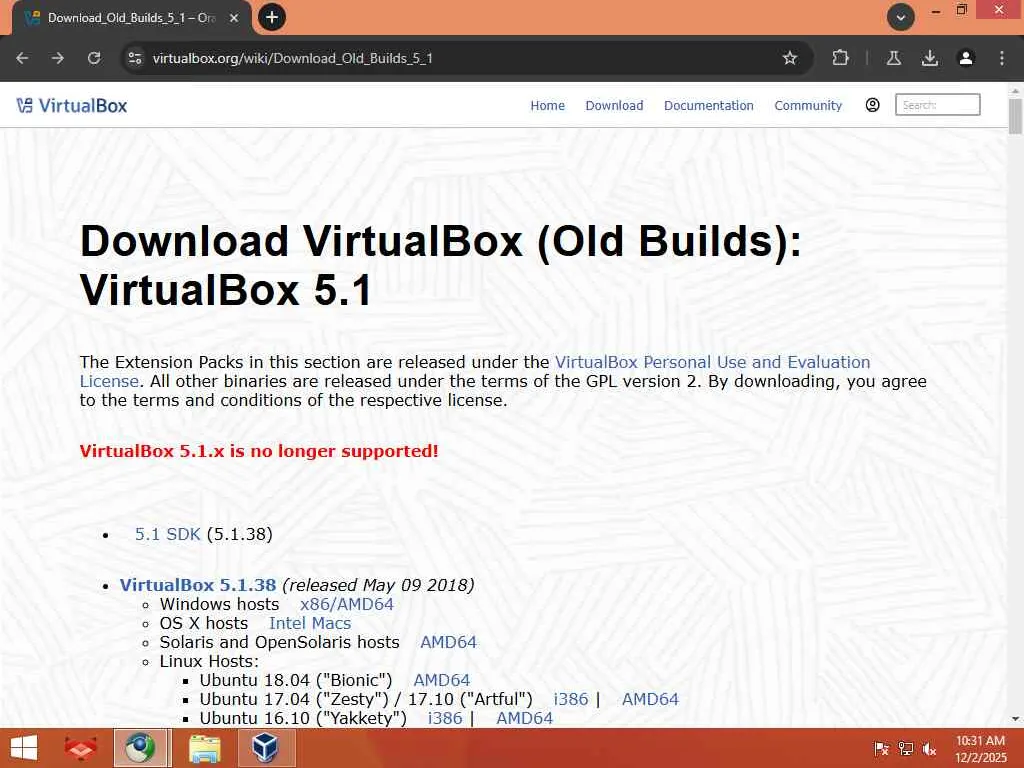
Task: Click the License link in second paragraph line
Action: 109,381
